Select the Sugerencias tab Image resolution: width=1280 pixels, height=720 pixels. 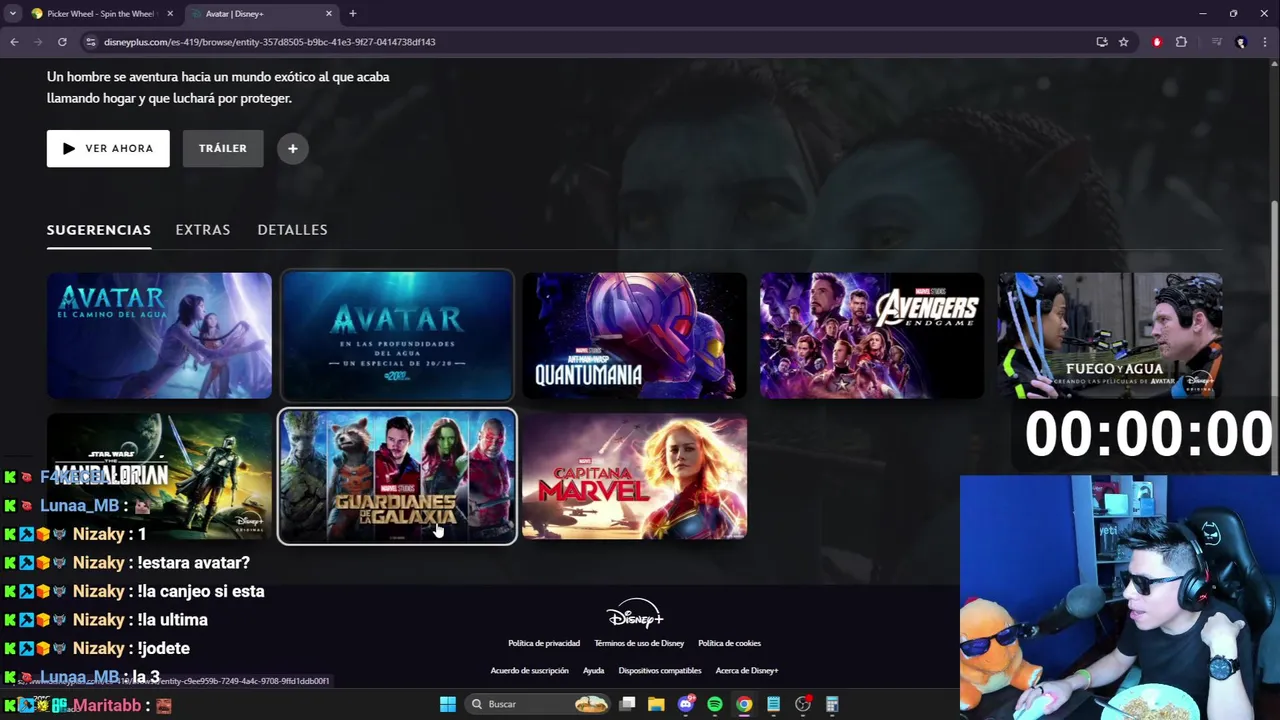99,230
